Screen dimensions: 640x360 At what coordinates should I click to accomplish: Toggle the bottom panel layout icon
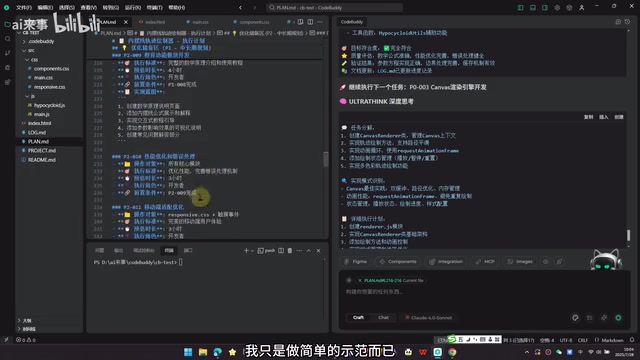click(533, 7)
